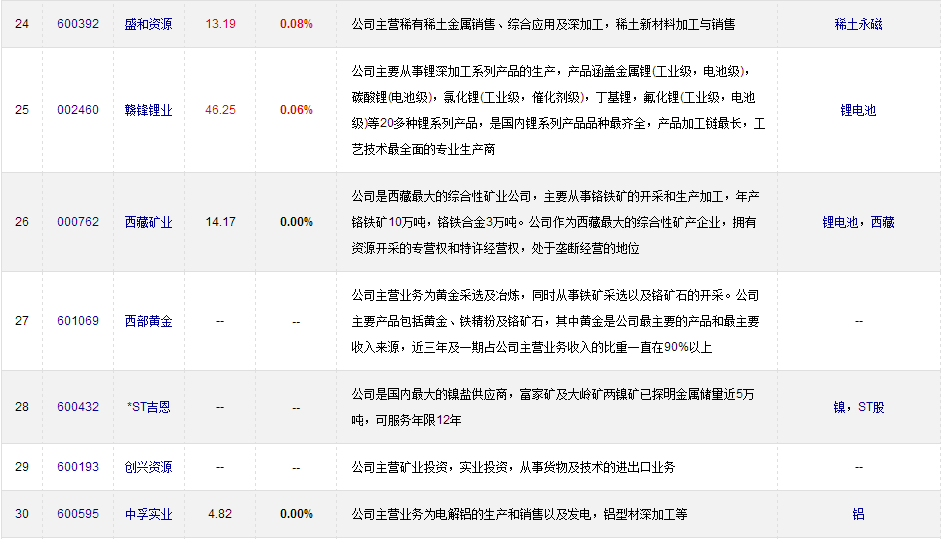Select price 14.17 of 西藏矿业
This screenshot has height=539, width=941.
point(220,221)
